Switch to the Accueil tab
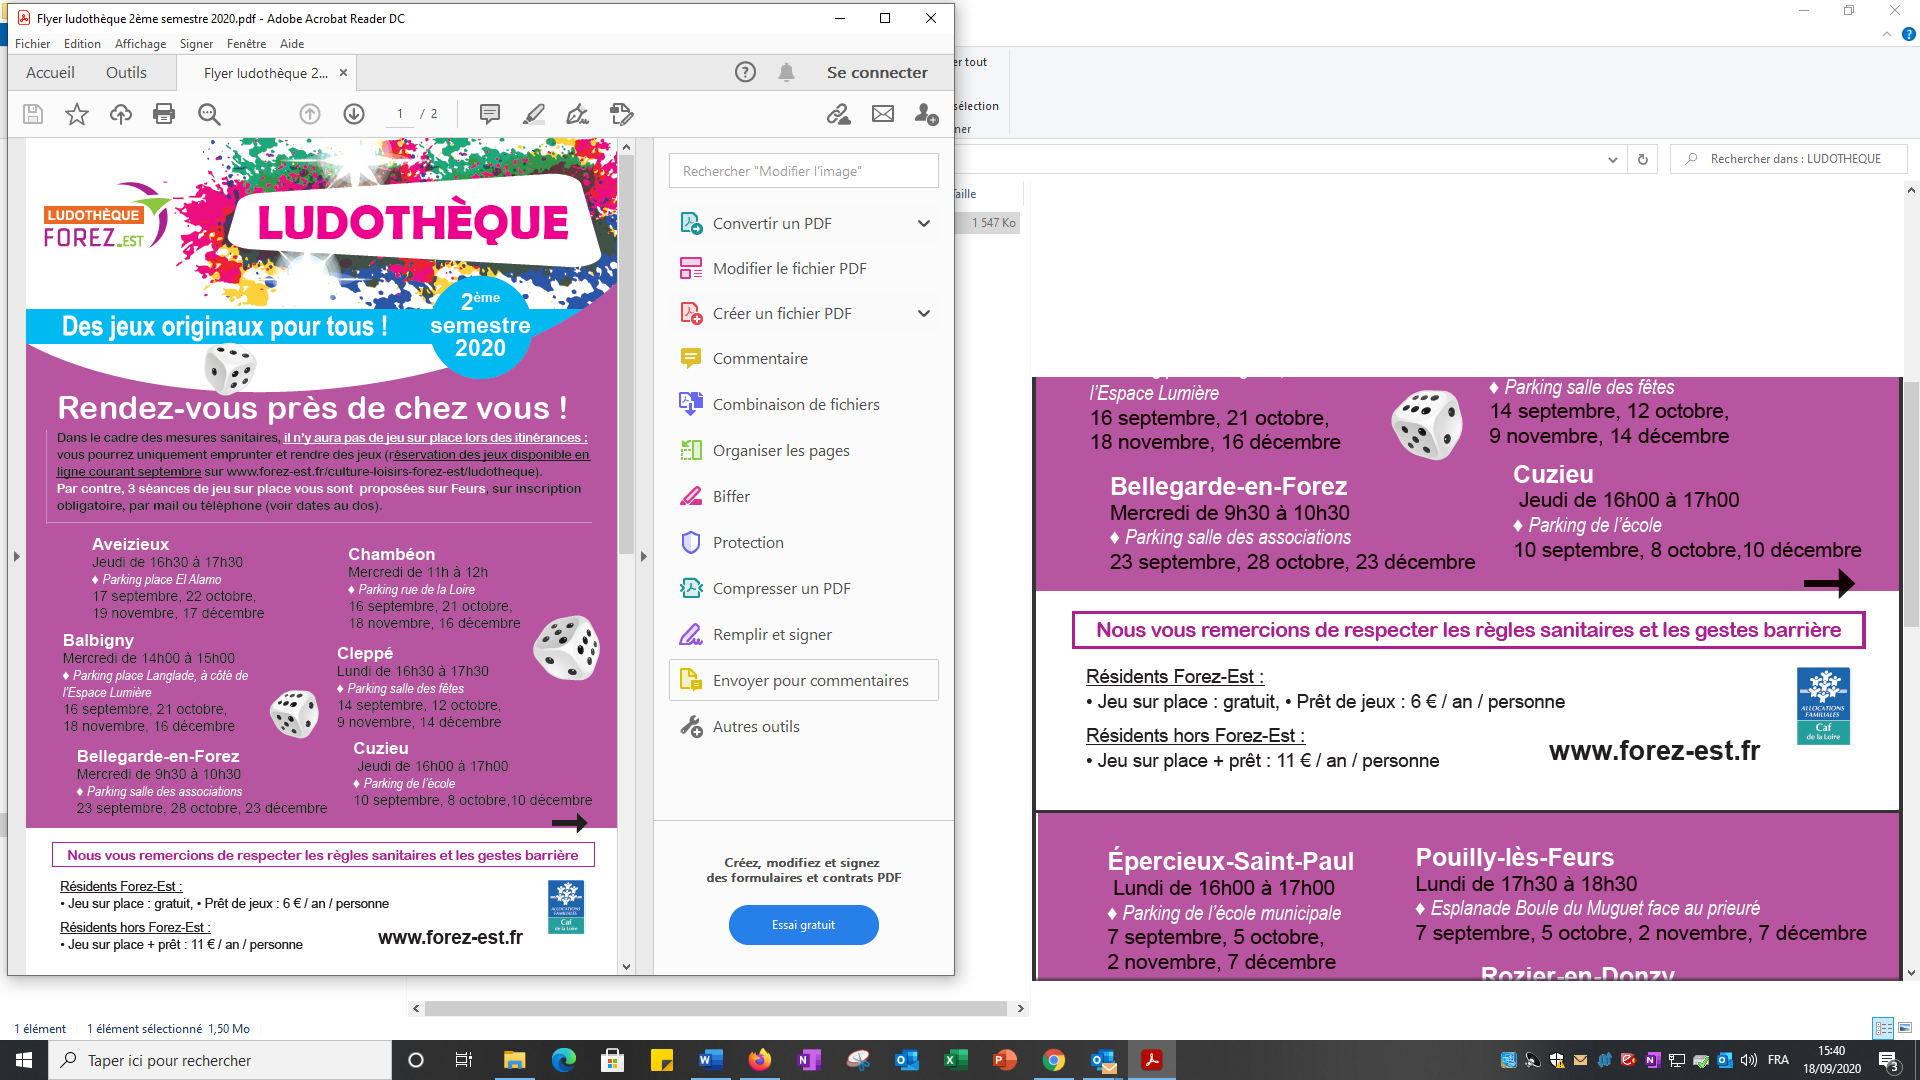 coord(50,72)
